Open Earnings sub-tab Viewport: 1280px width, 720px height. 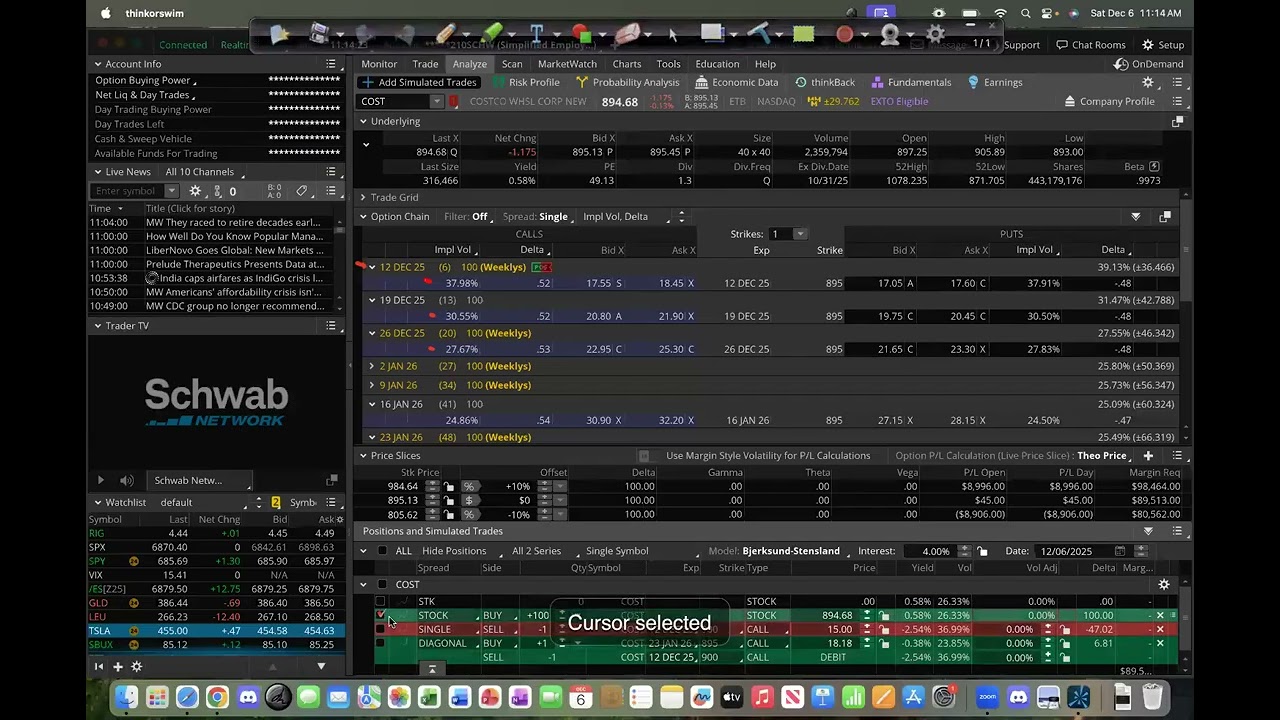(x=994, y=82)
